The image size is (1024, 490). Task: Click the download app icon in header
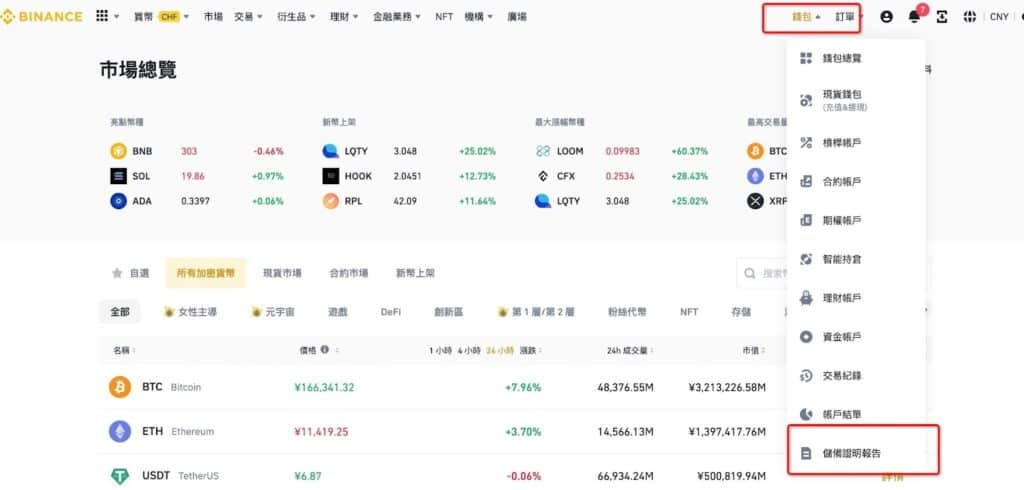tap(941, 17)
